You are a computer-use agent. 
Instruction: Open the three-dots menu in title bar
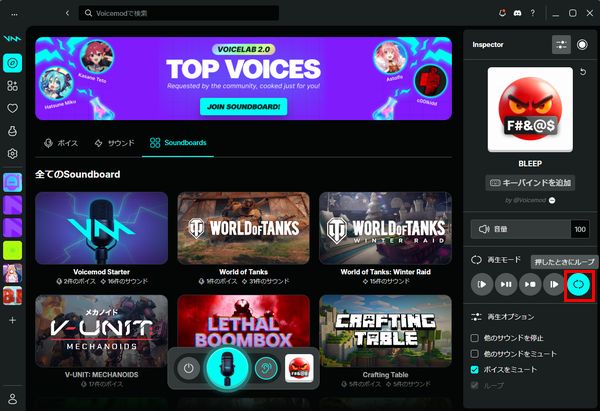click(x=15, y=14)
